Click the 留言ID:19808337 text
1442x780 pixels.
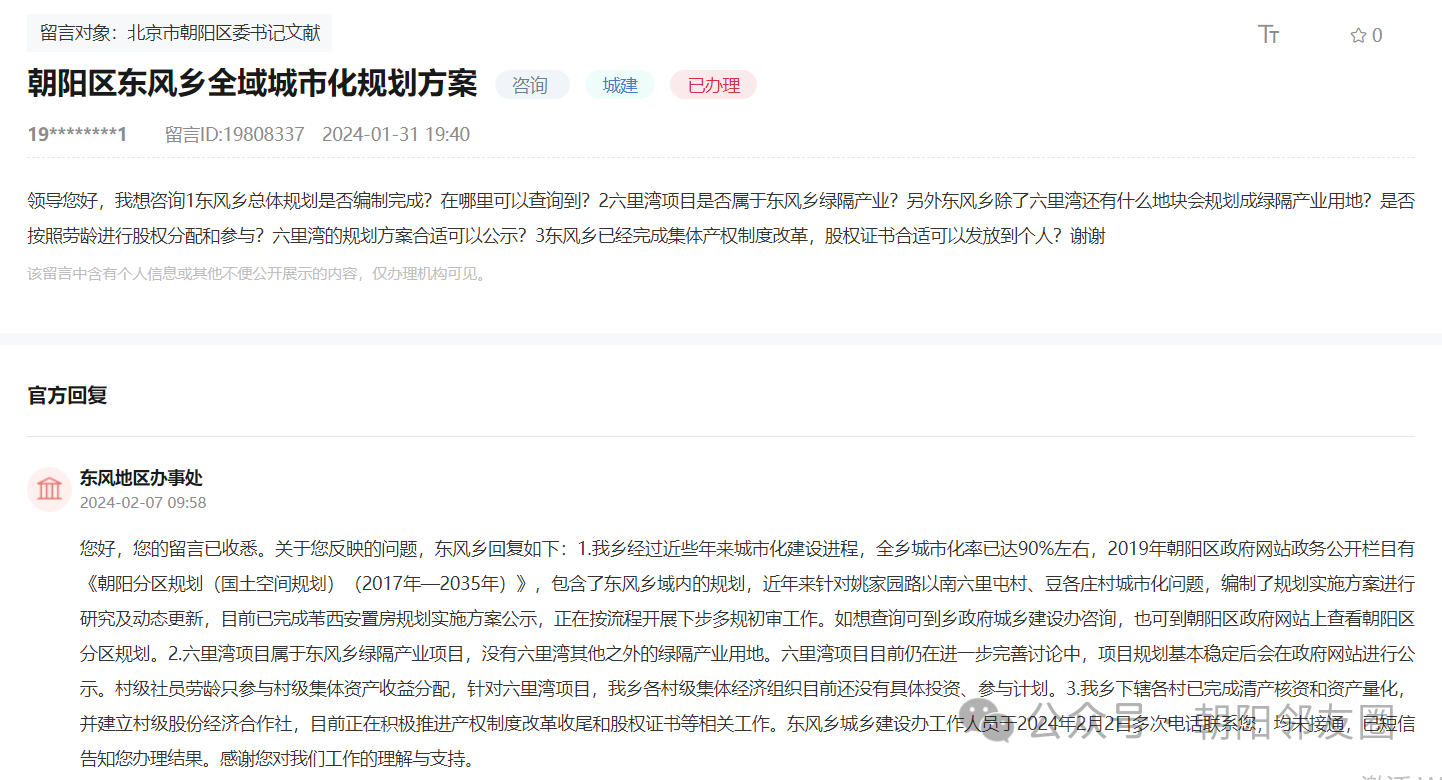pos(234,135)
